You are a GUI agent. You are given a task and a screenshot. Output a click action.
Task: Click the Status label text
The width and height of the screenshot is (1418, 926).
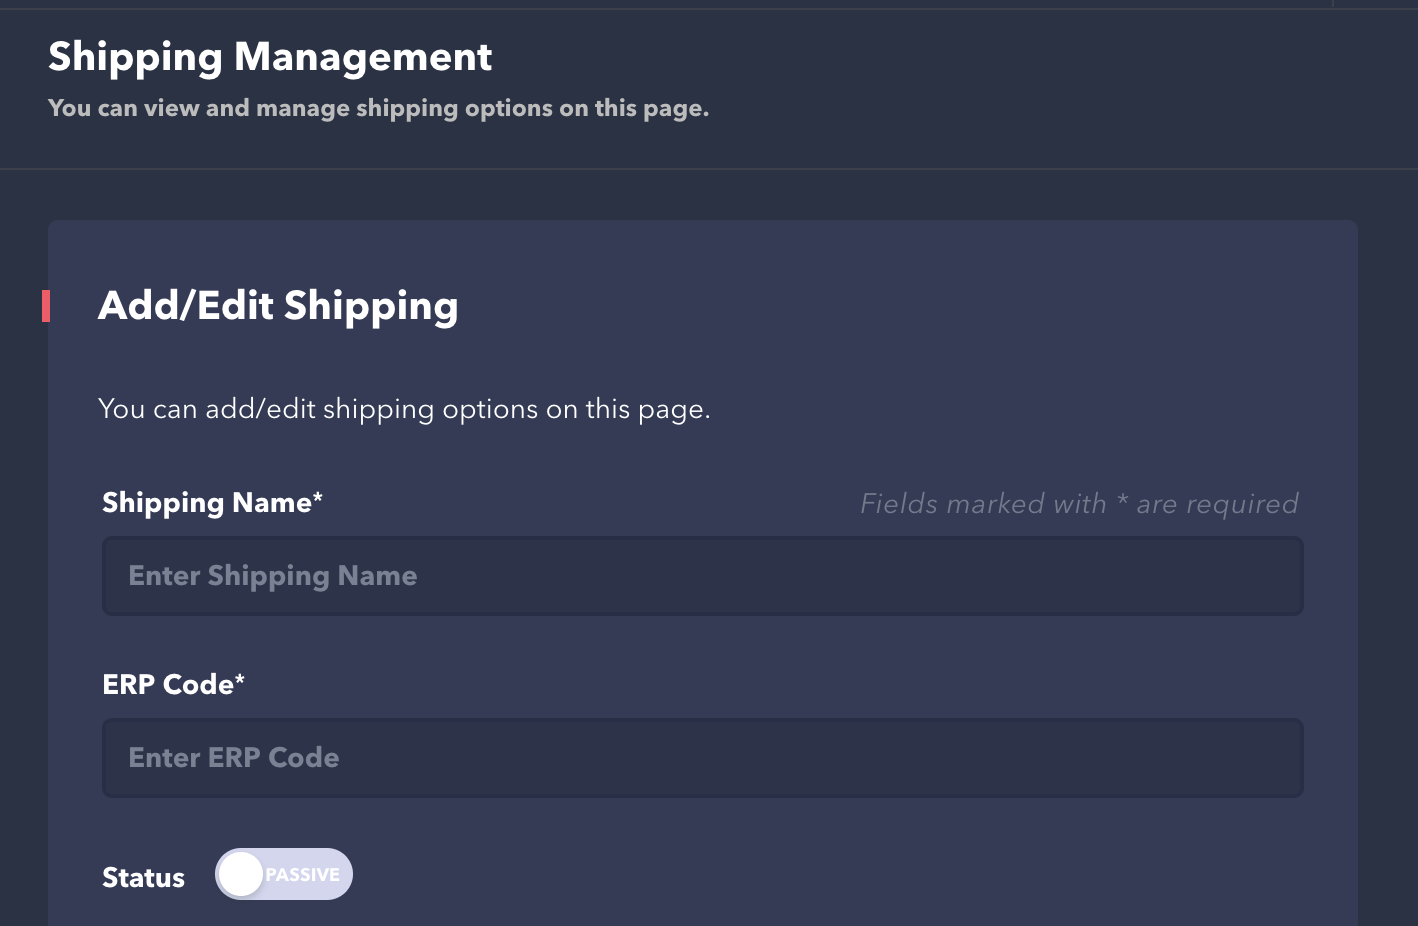[143, 878]
